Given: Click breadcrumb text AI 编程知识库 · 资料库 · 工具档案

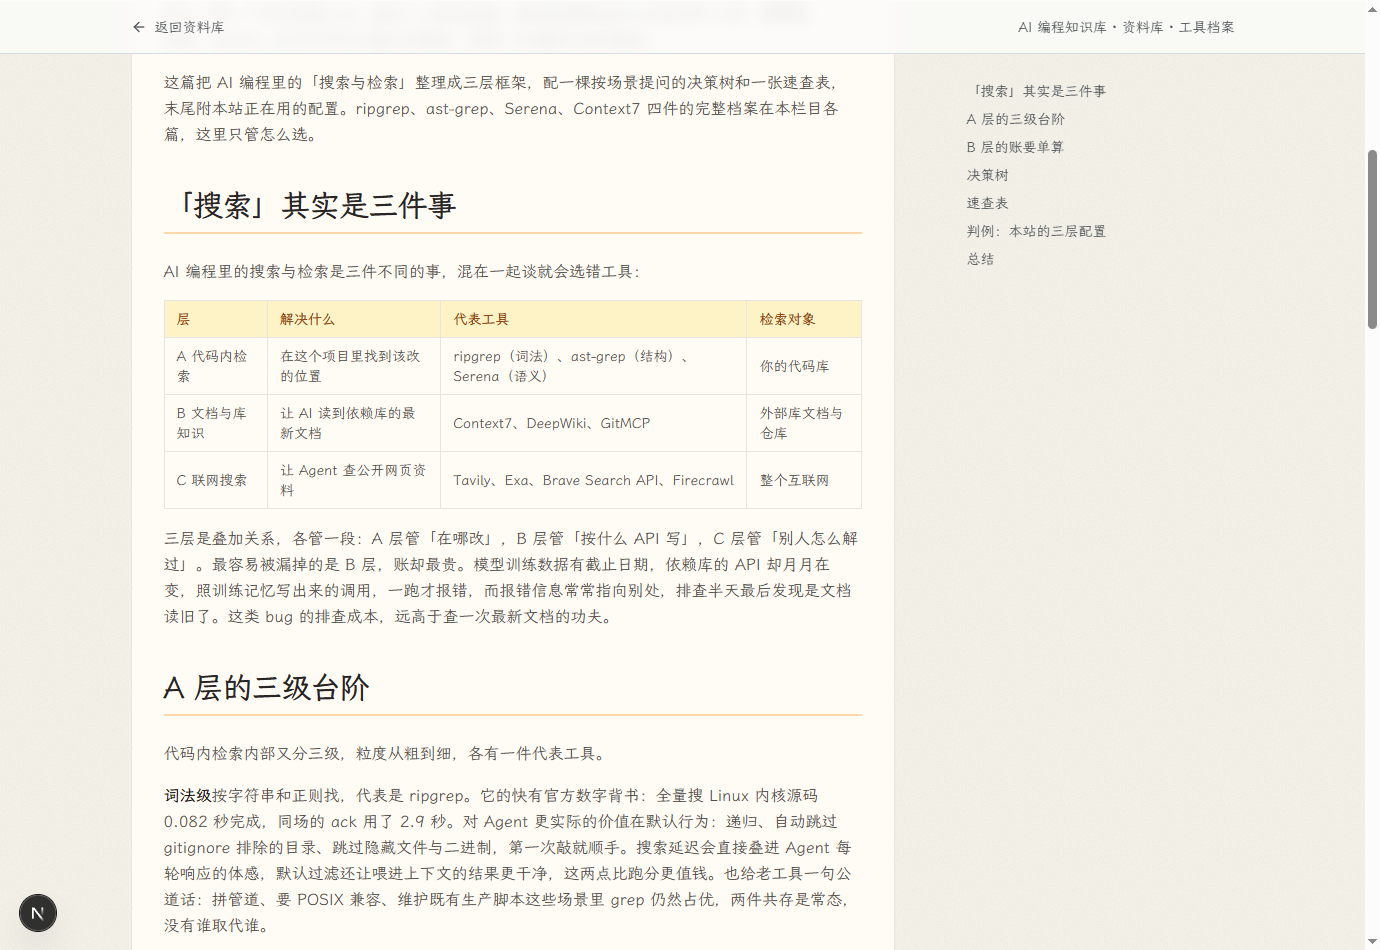Looking at the screenshot, I should [1126, 27].
